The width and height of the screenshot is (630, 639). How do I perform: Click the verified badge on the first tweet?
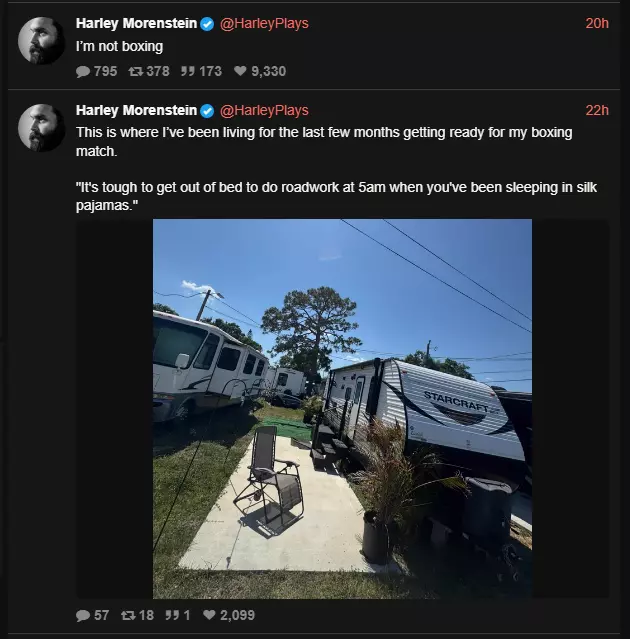(207, 24)
